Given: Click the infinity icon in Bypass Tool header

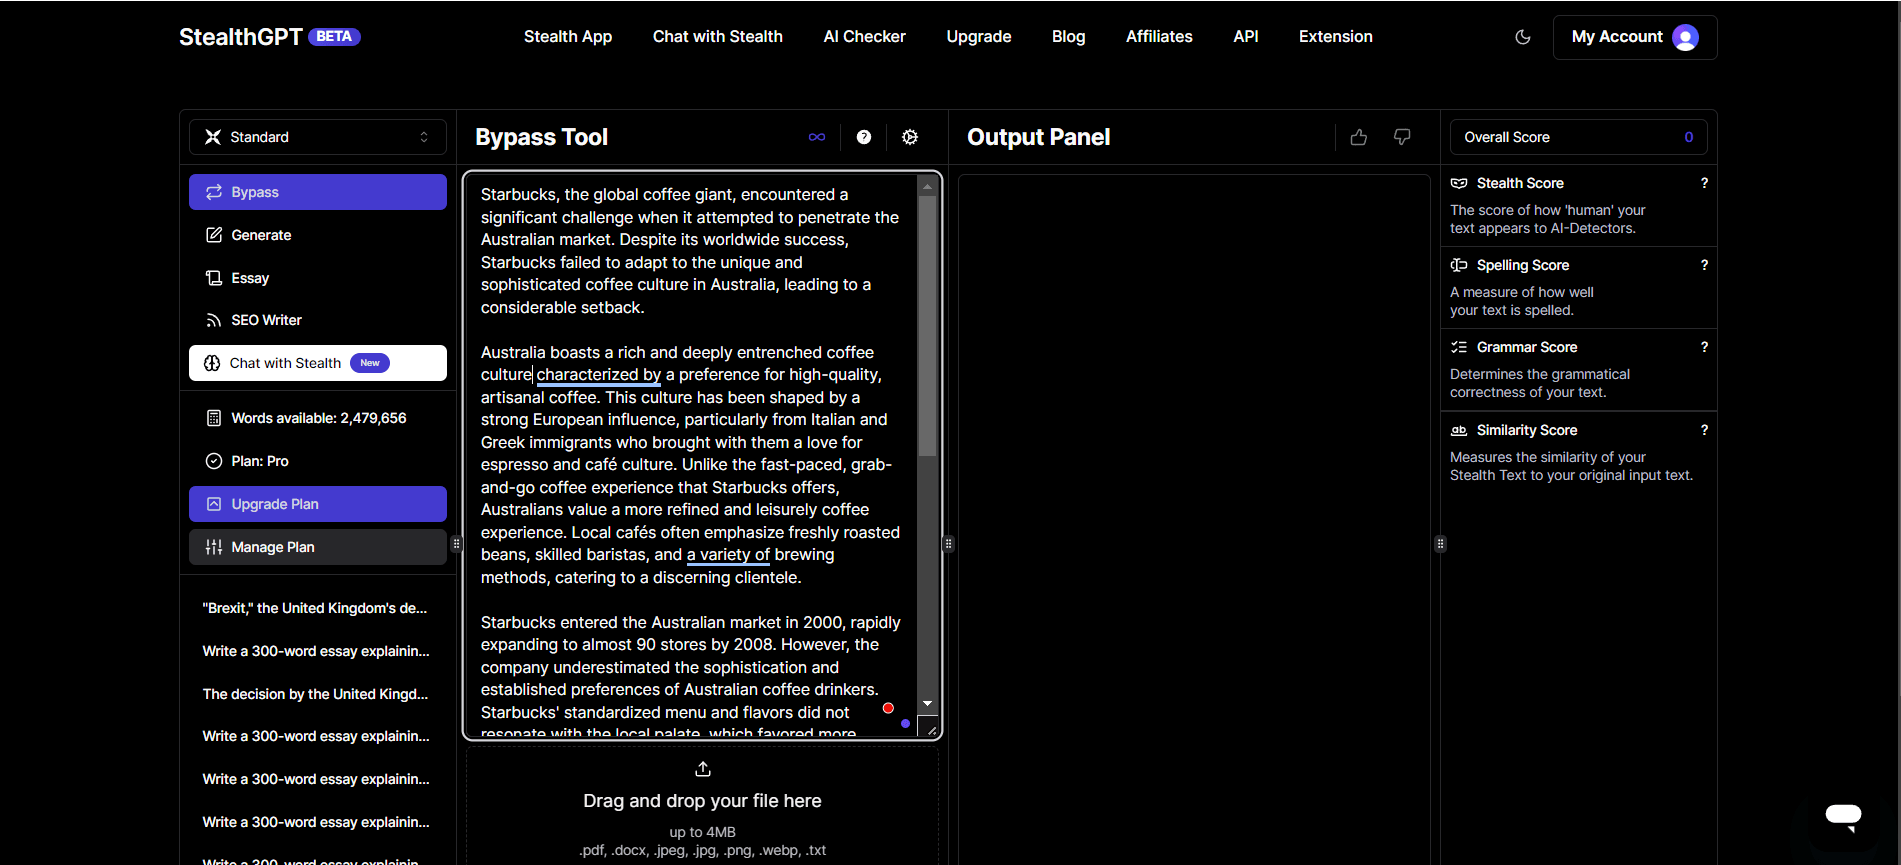Looking at the screenshot, I should coord(817,137).
